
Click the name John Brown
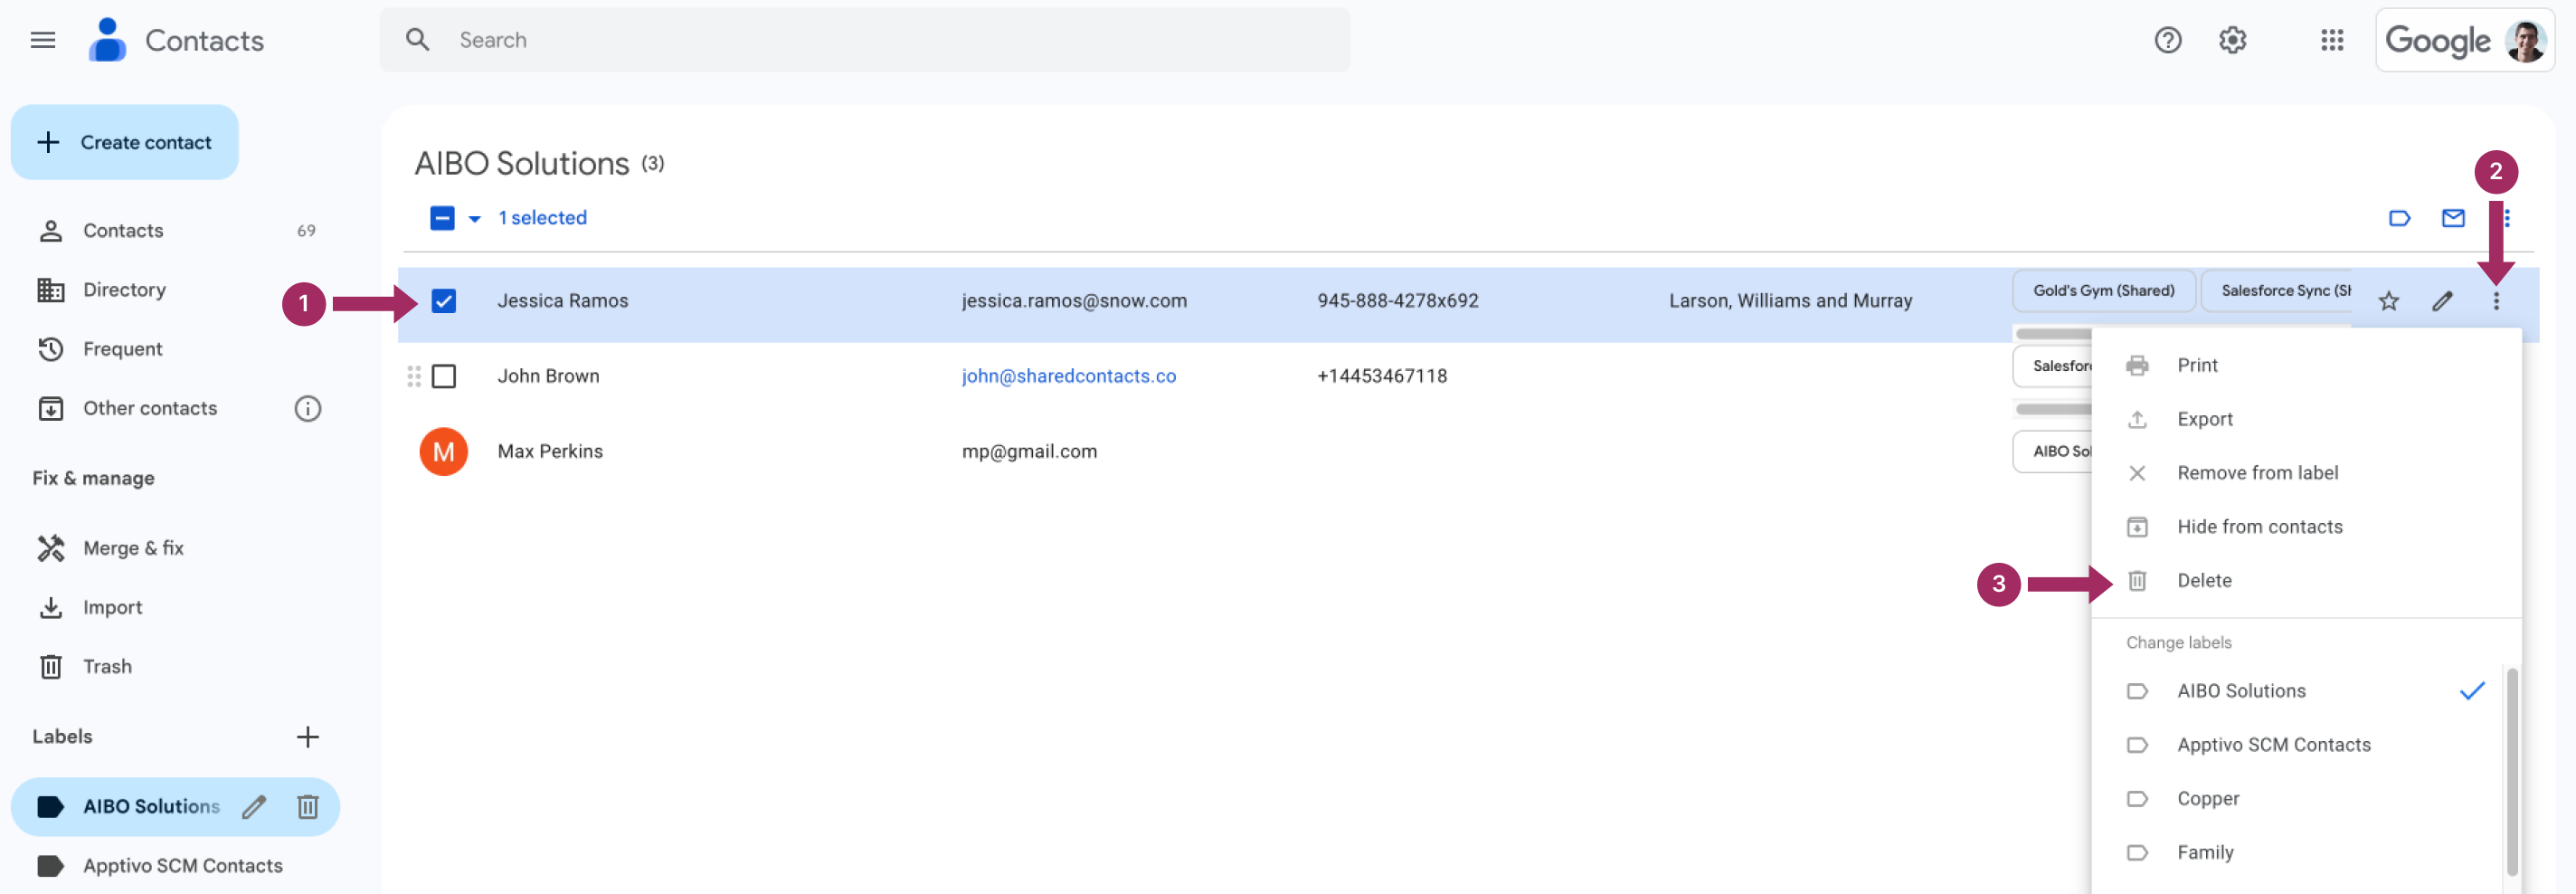coord(548,376)
